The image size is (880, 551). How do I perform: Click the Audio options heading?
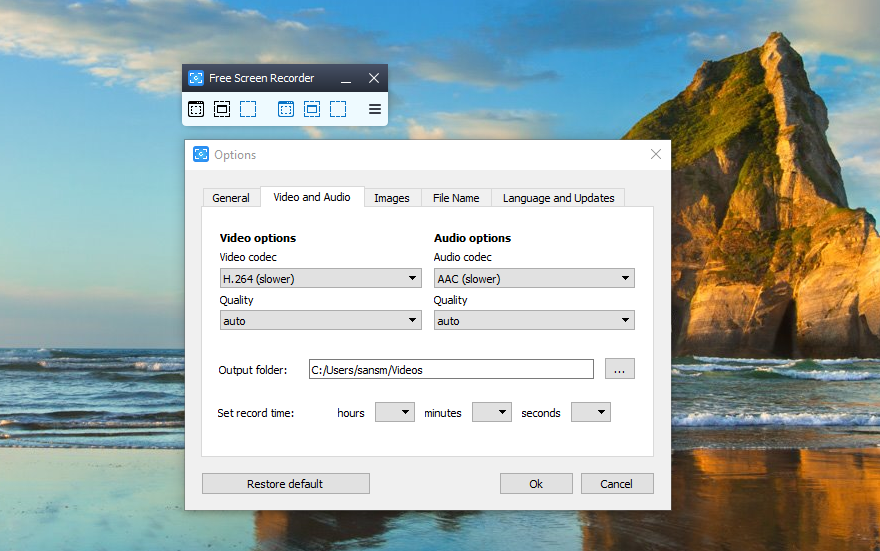click(x=473, y=238)
